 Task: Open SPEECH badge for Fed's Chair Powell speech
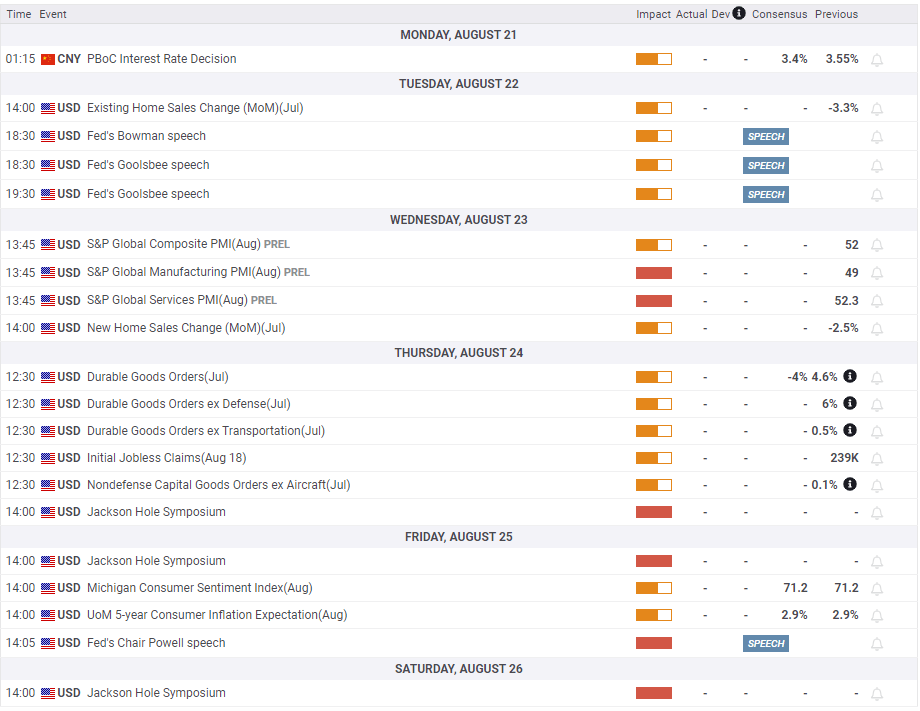coord(765,644)
